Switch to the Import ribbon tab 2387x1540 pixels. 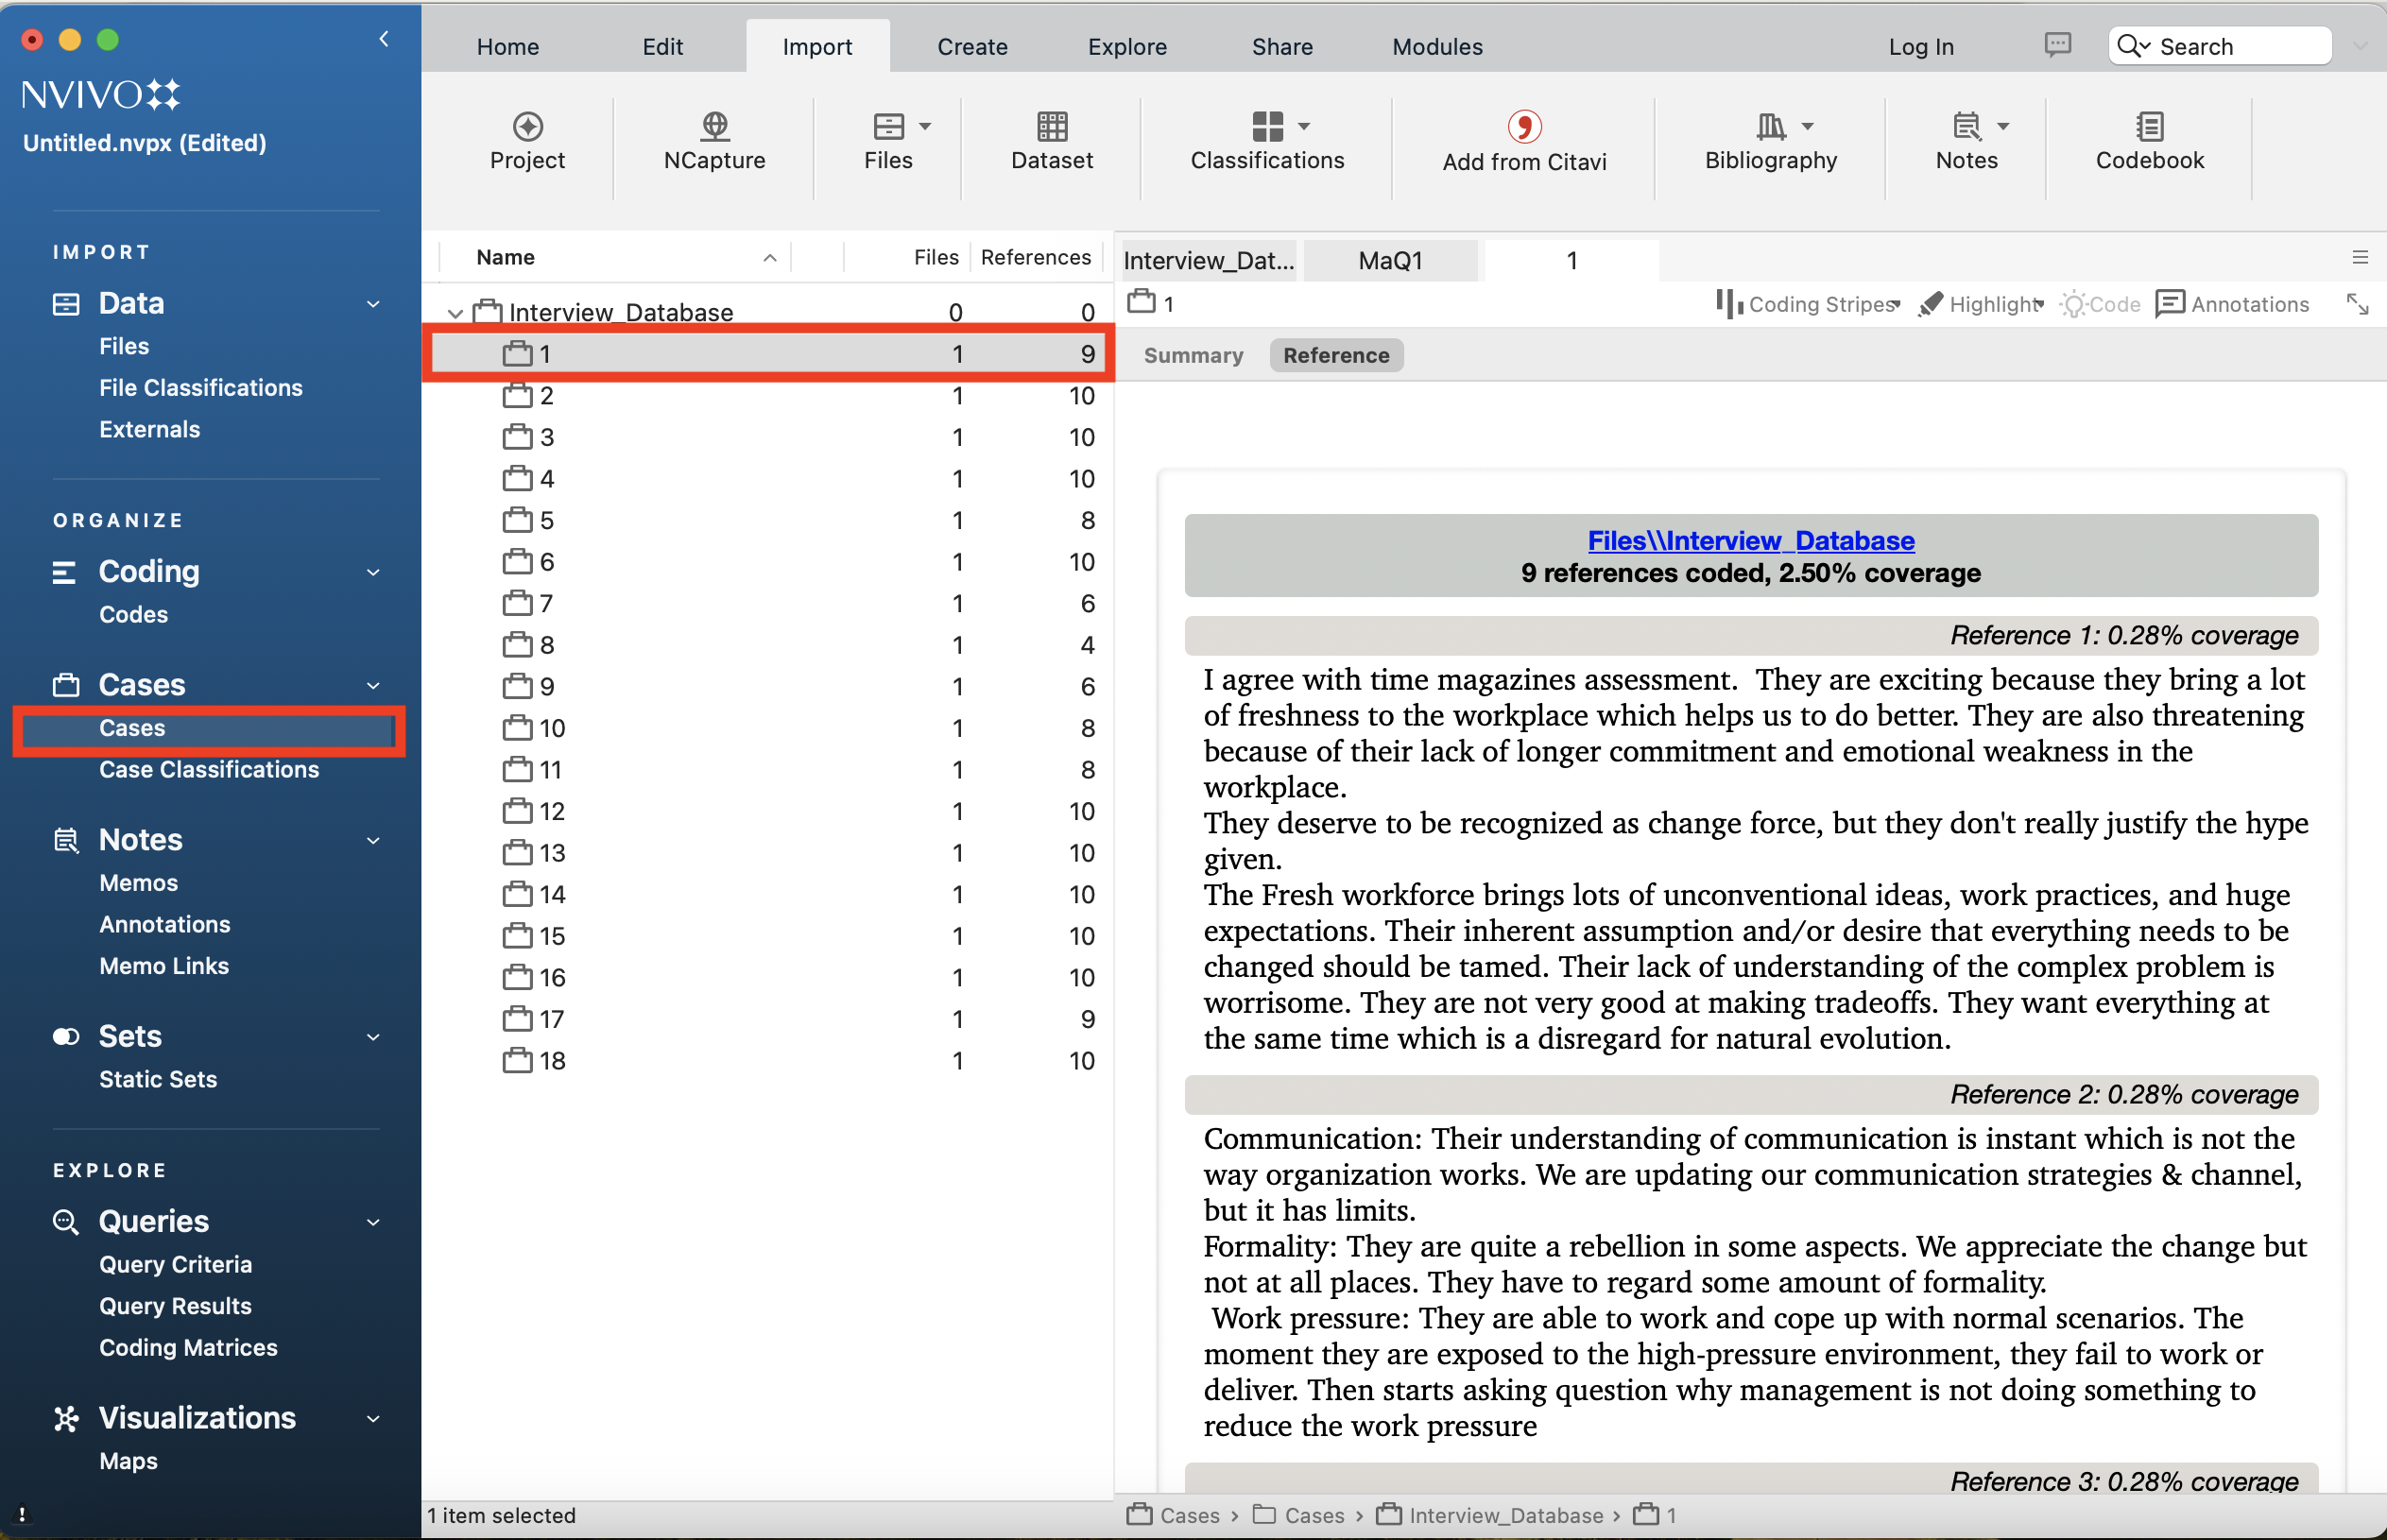[817, 47]
